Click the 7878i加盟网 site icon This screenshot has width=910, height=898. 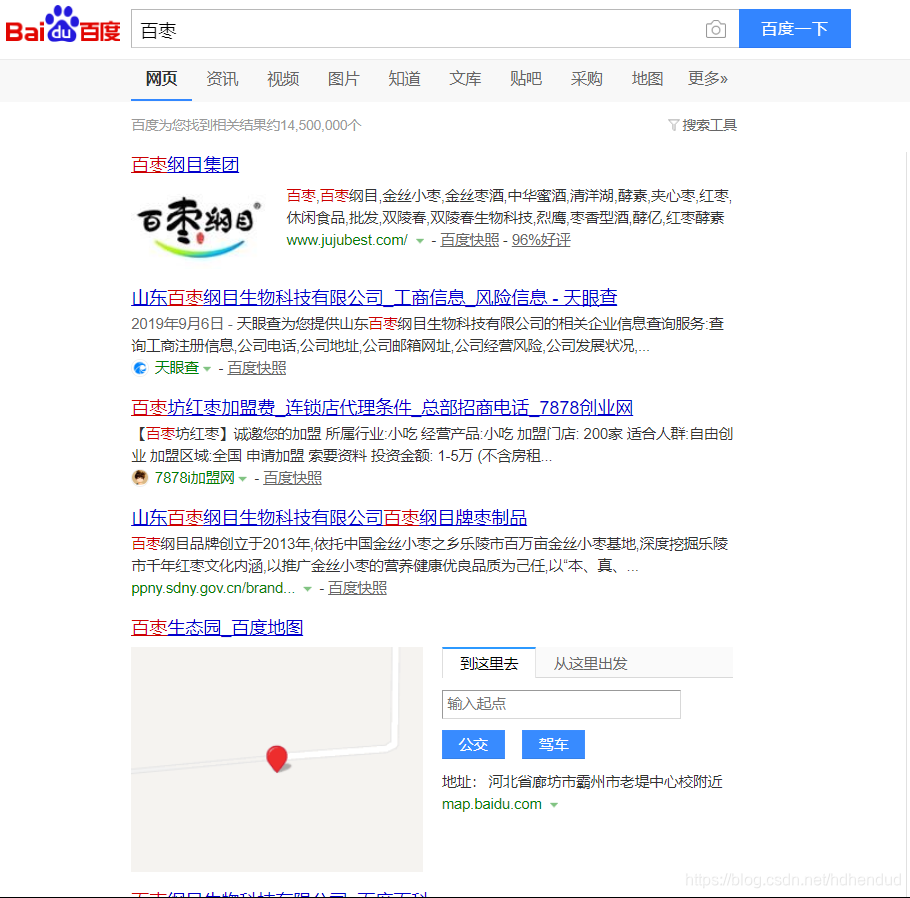[x=140, y=478]
